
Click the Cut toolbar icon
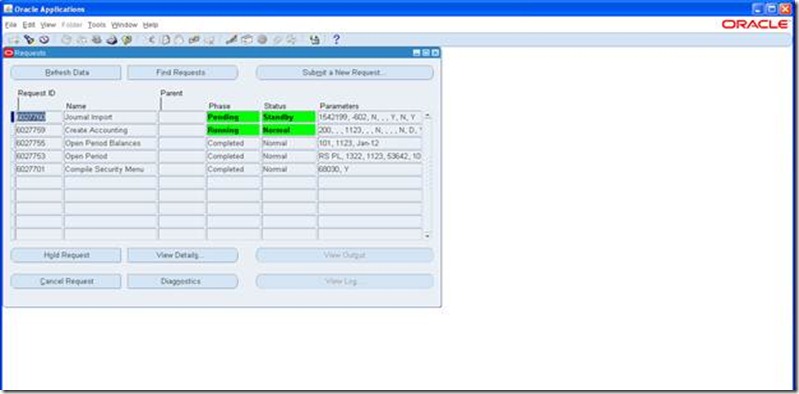click(x=151, y=40)
